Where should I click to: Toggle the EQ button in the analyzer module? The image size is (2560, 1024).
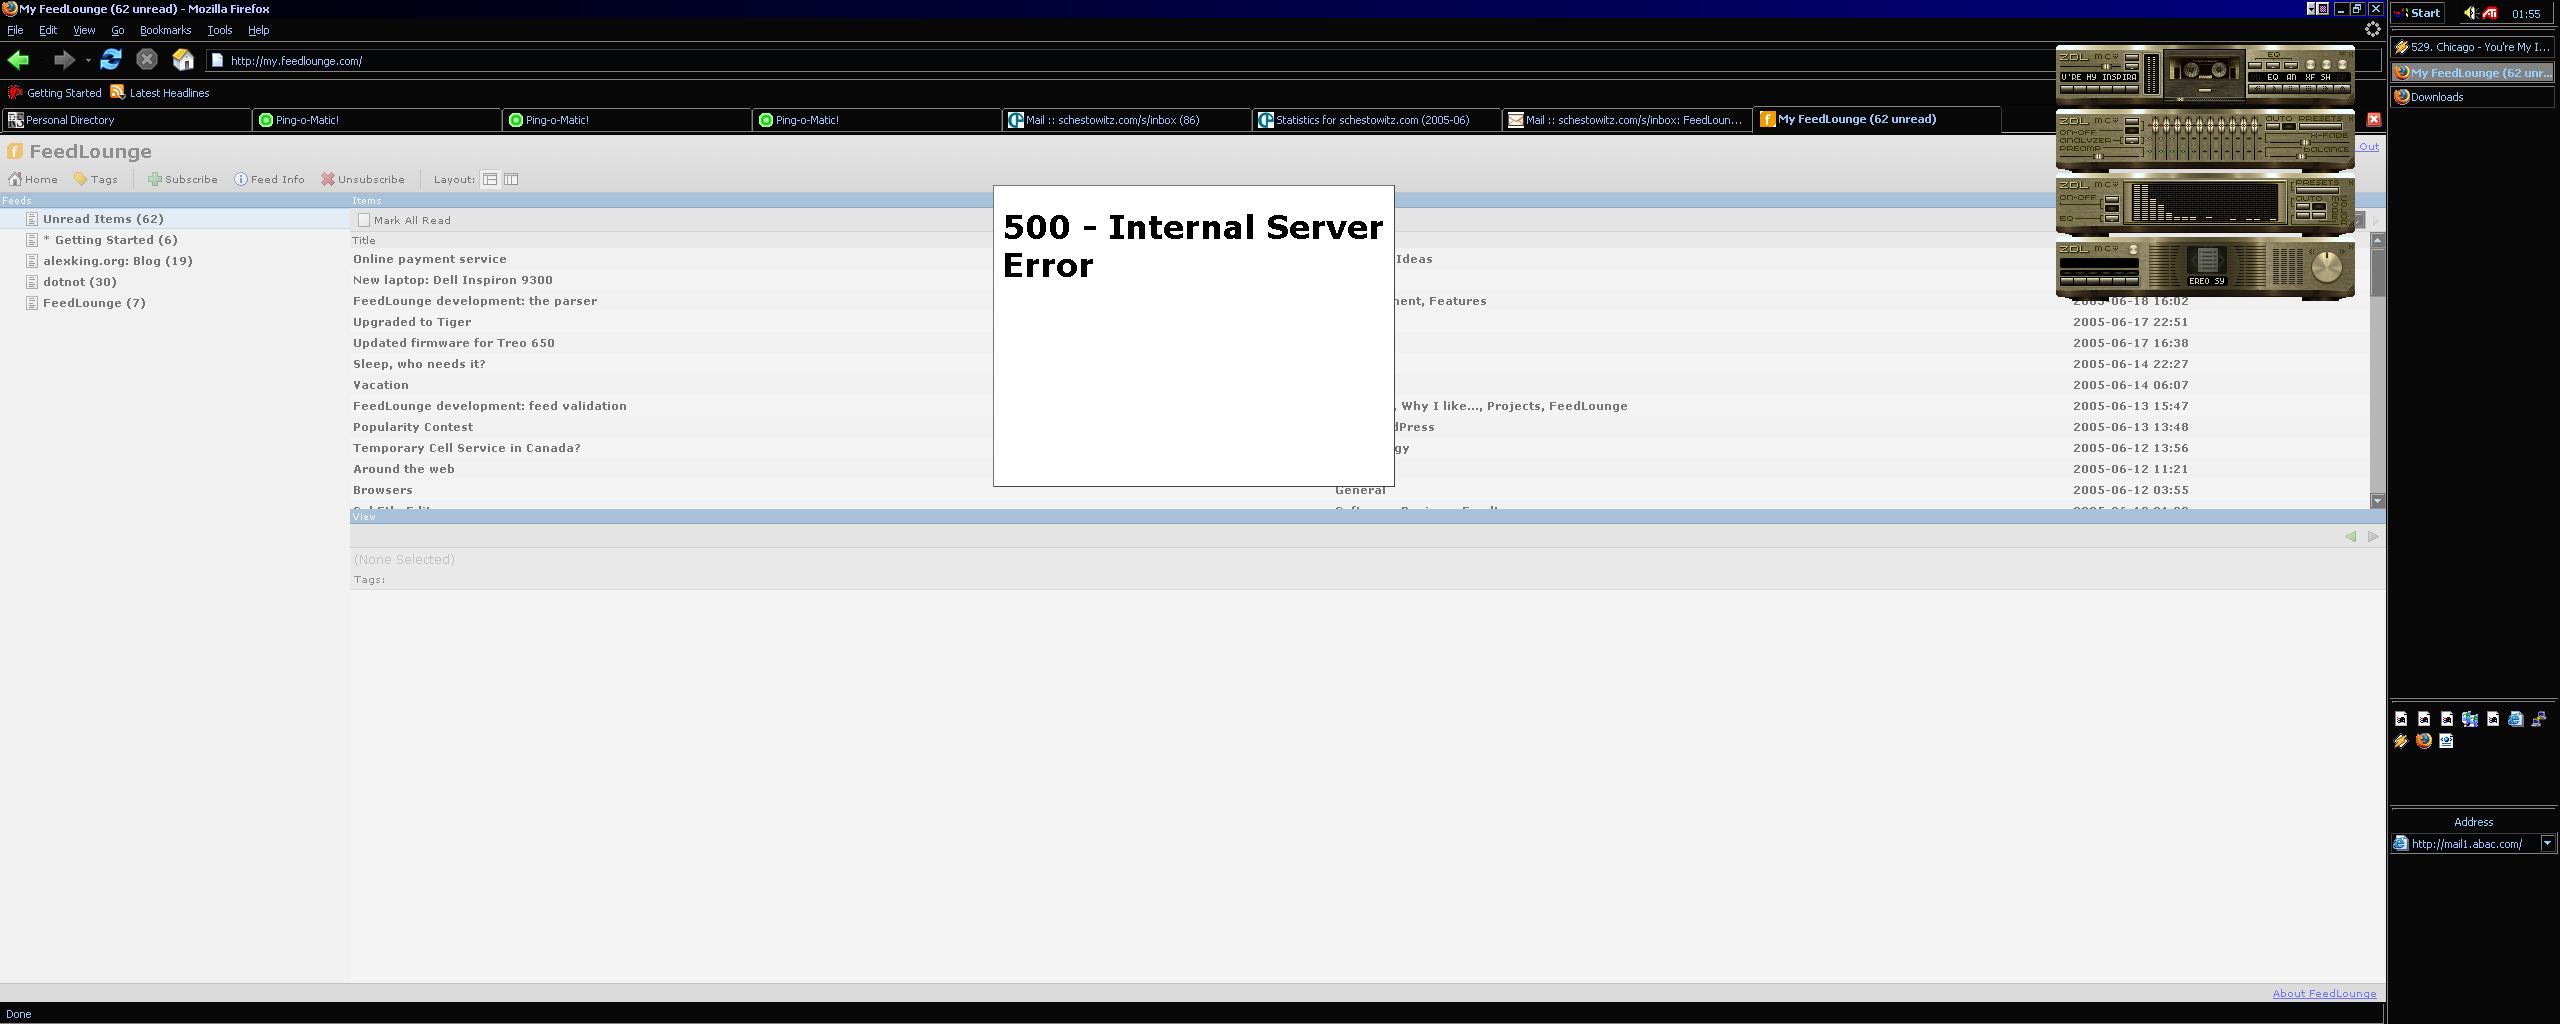point(2112,218)
